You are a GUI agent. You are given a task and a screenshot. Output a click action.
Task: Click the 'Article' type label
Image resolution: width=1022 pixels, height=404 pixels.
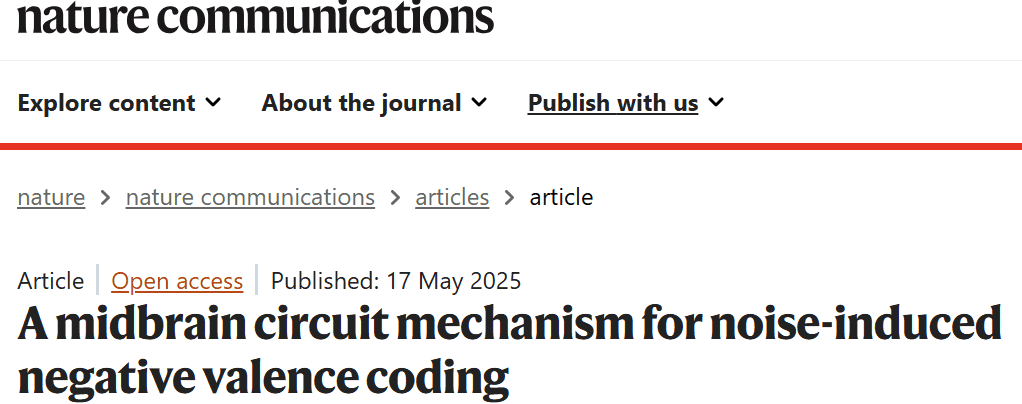51,281
